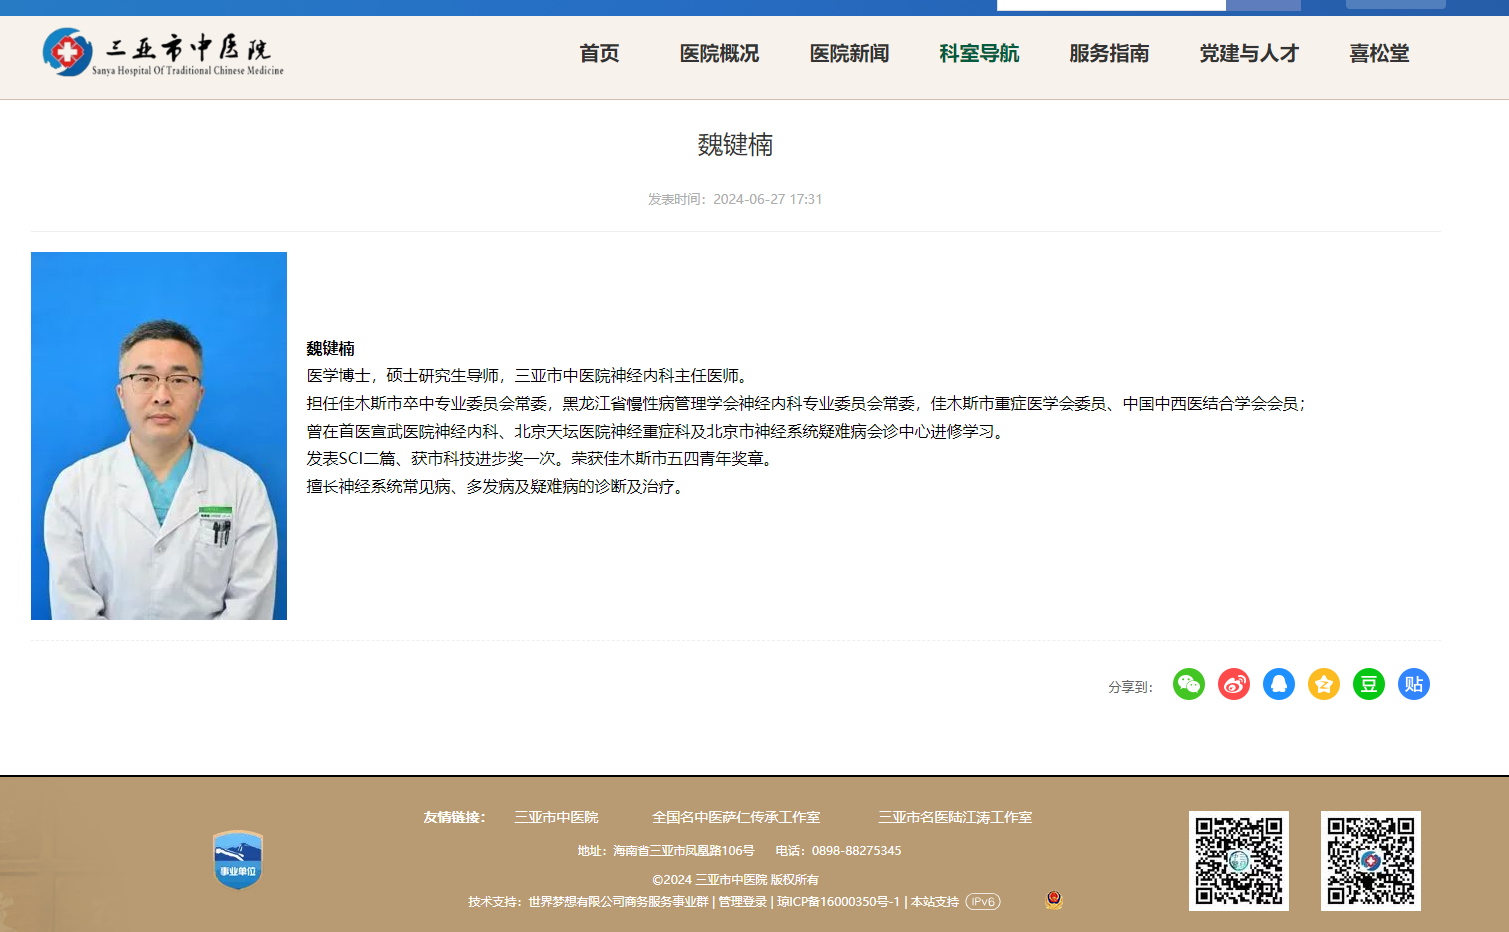Click the line starting 擅长神经系统常见病

[x=497, y=486]
